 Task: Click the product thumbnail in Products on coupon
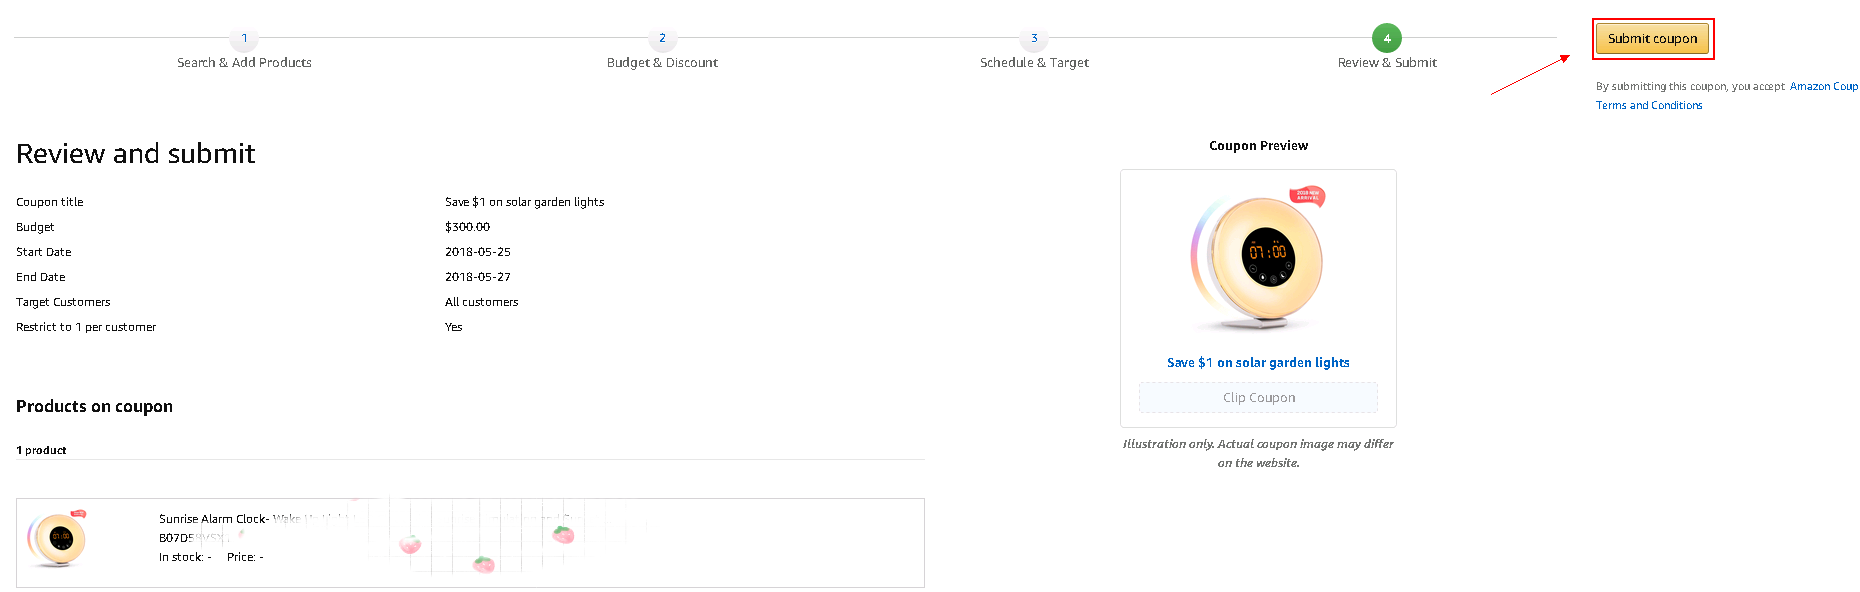57,539
